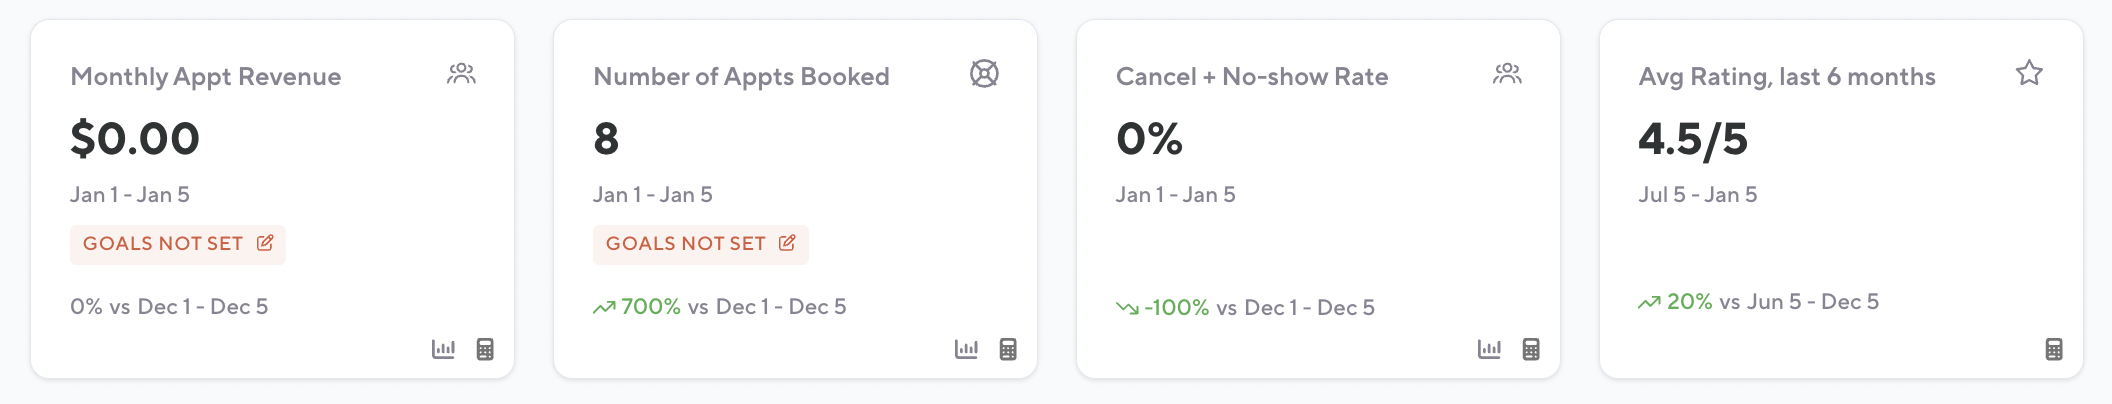Set goals for Monthly Appt Revenue
The width and height of the screenshot is (2112, 404).
pos(163,244)
